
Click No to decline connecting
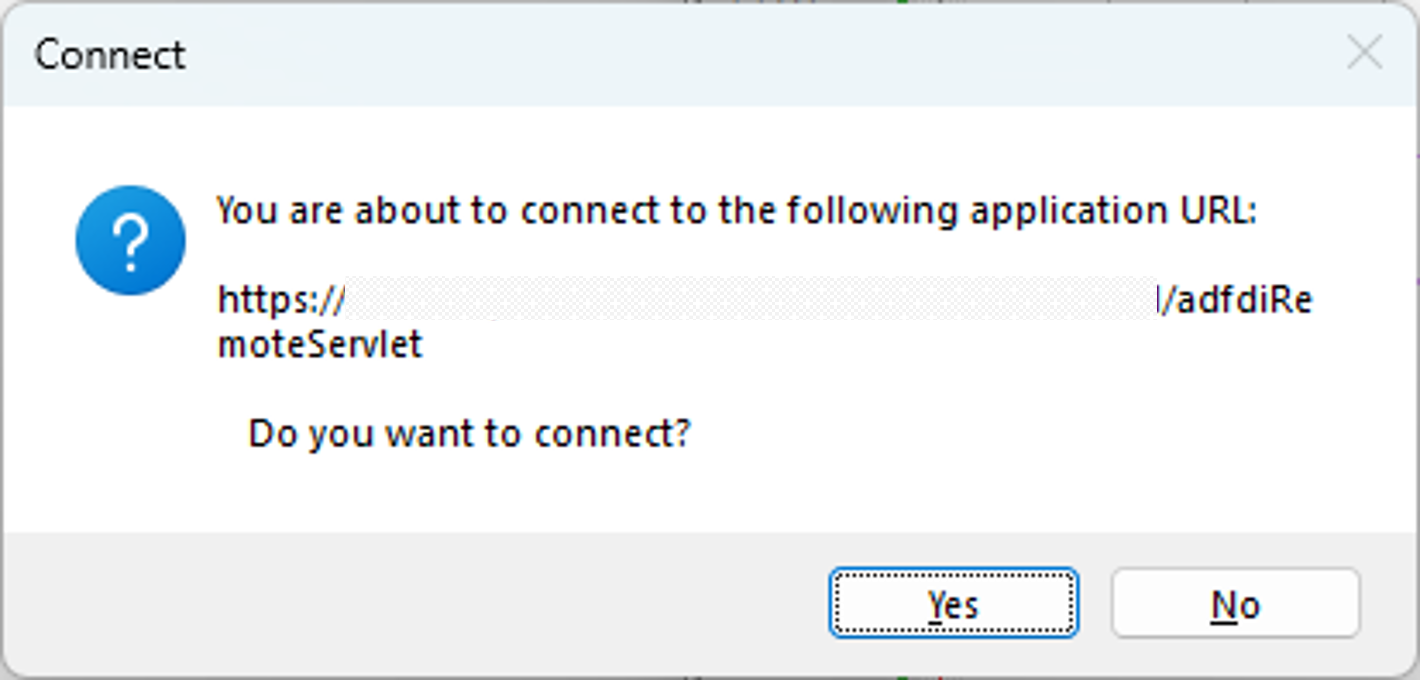(x=1236, y=602)
